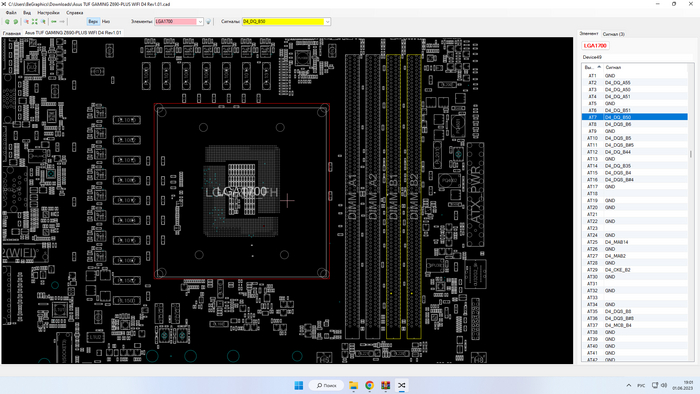Select pin row AT2 D4_DQ_A55

(x=634, y=83)
